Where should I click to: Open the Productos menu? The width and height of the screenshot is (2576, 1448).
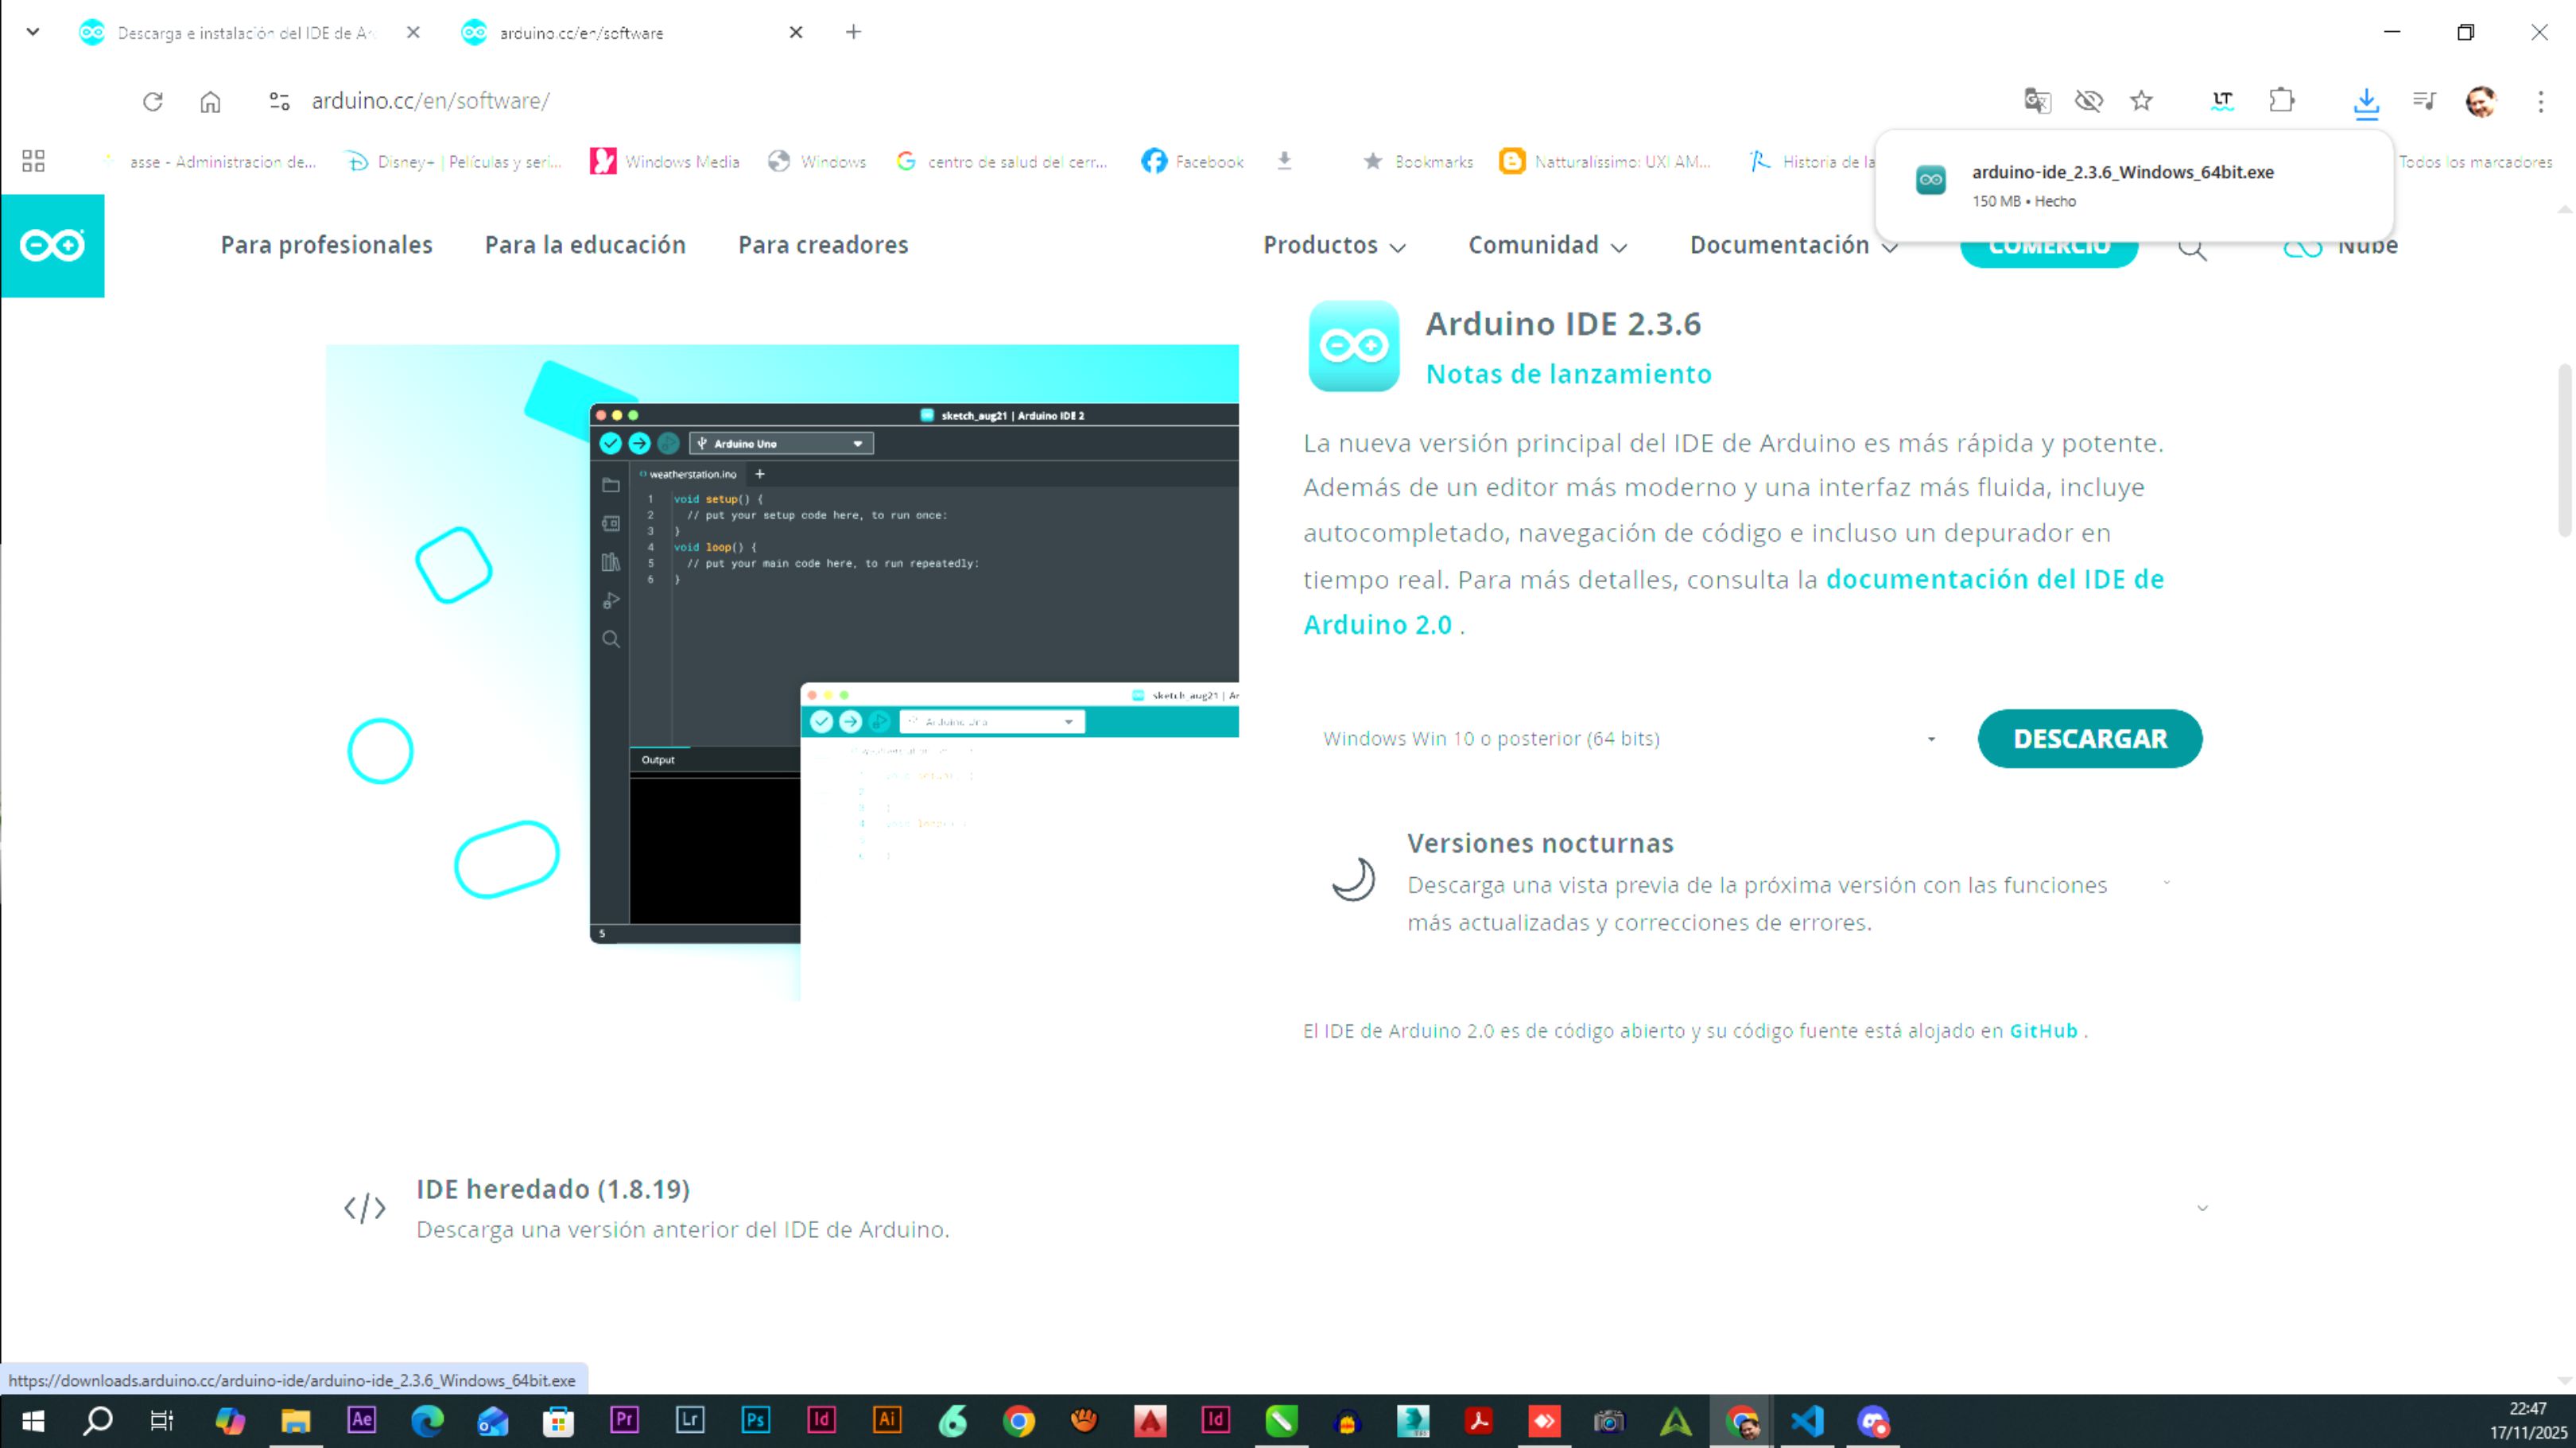pos(1334,245)
